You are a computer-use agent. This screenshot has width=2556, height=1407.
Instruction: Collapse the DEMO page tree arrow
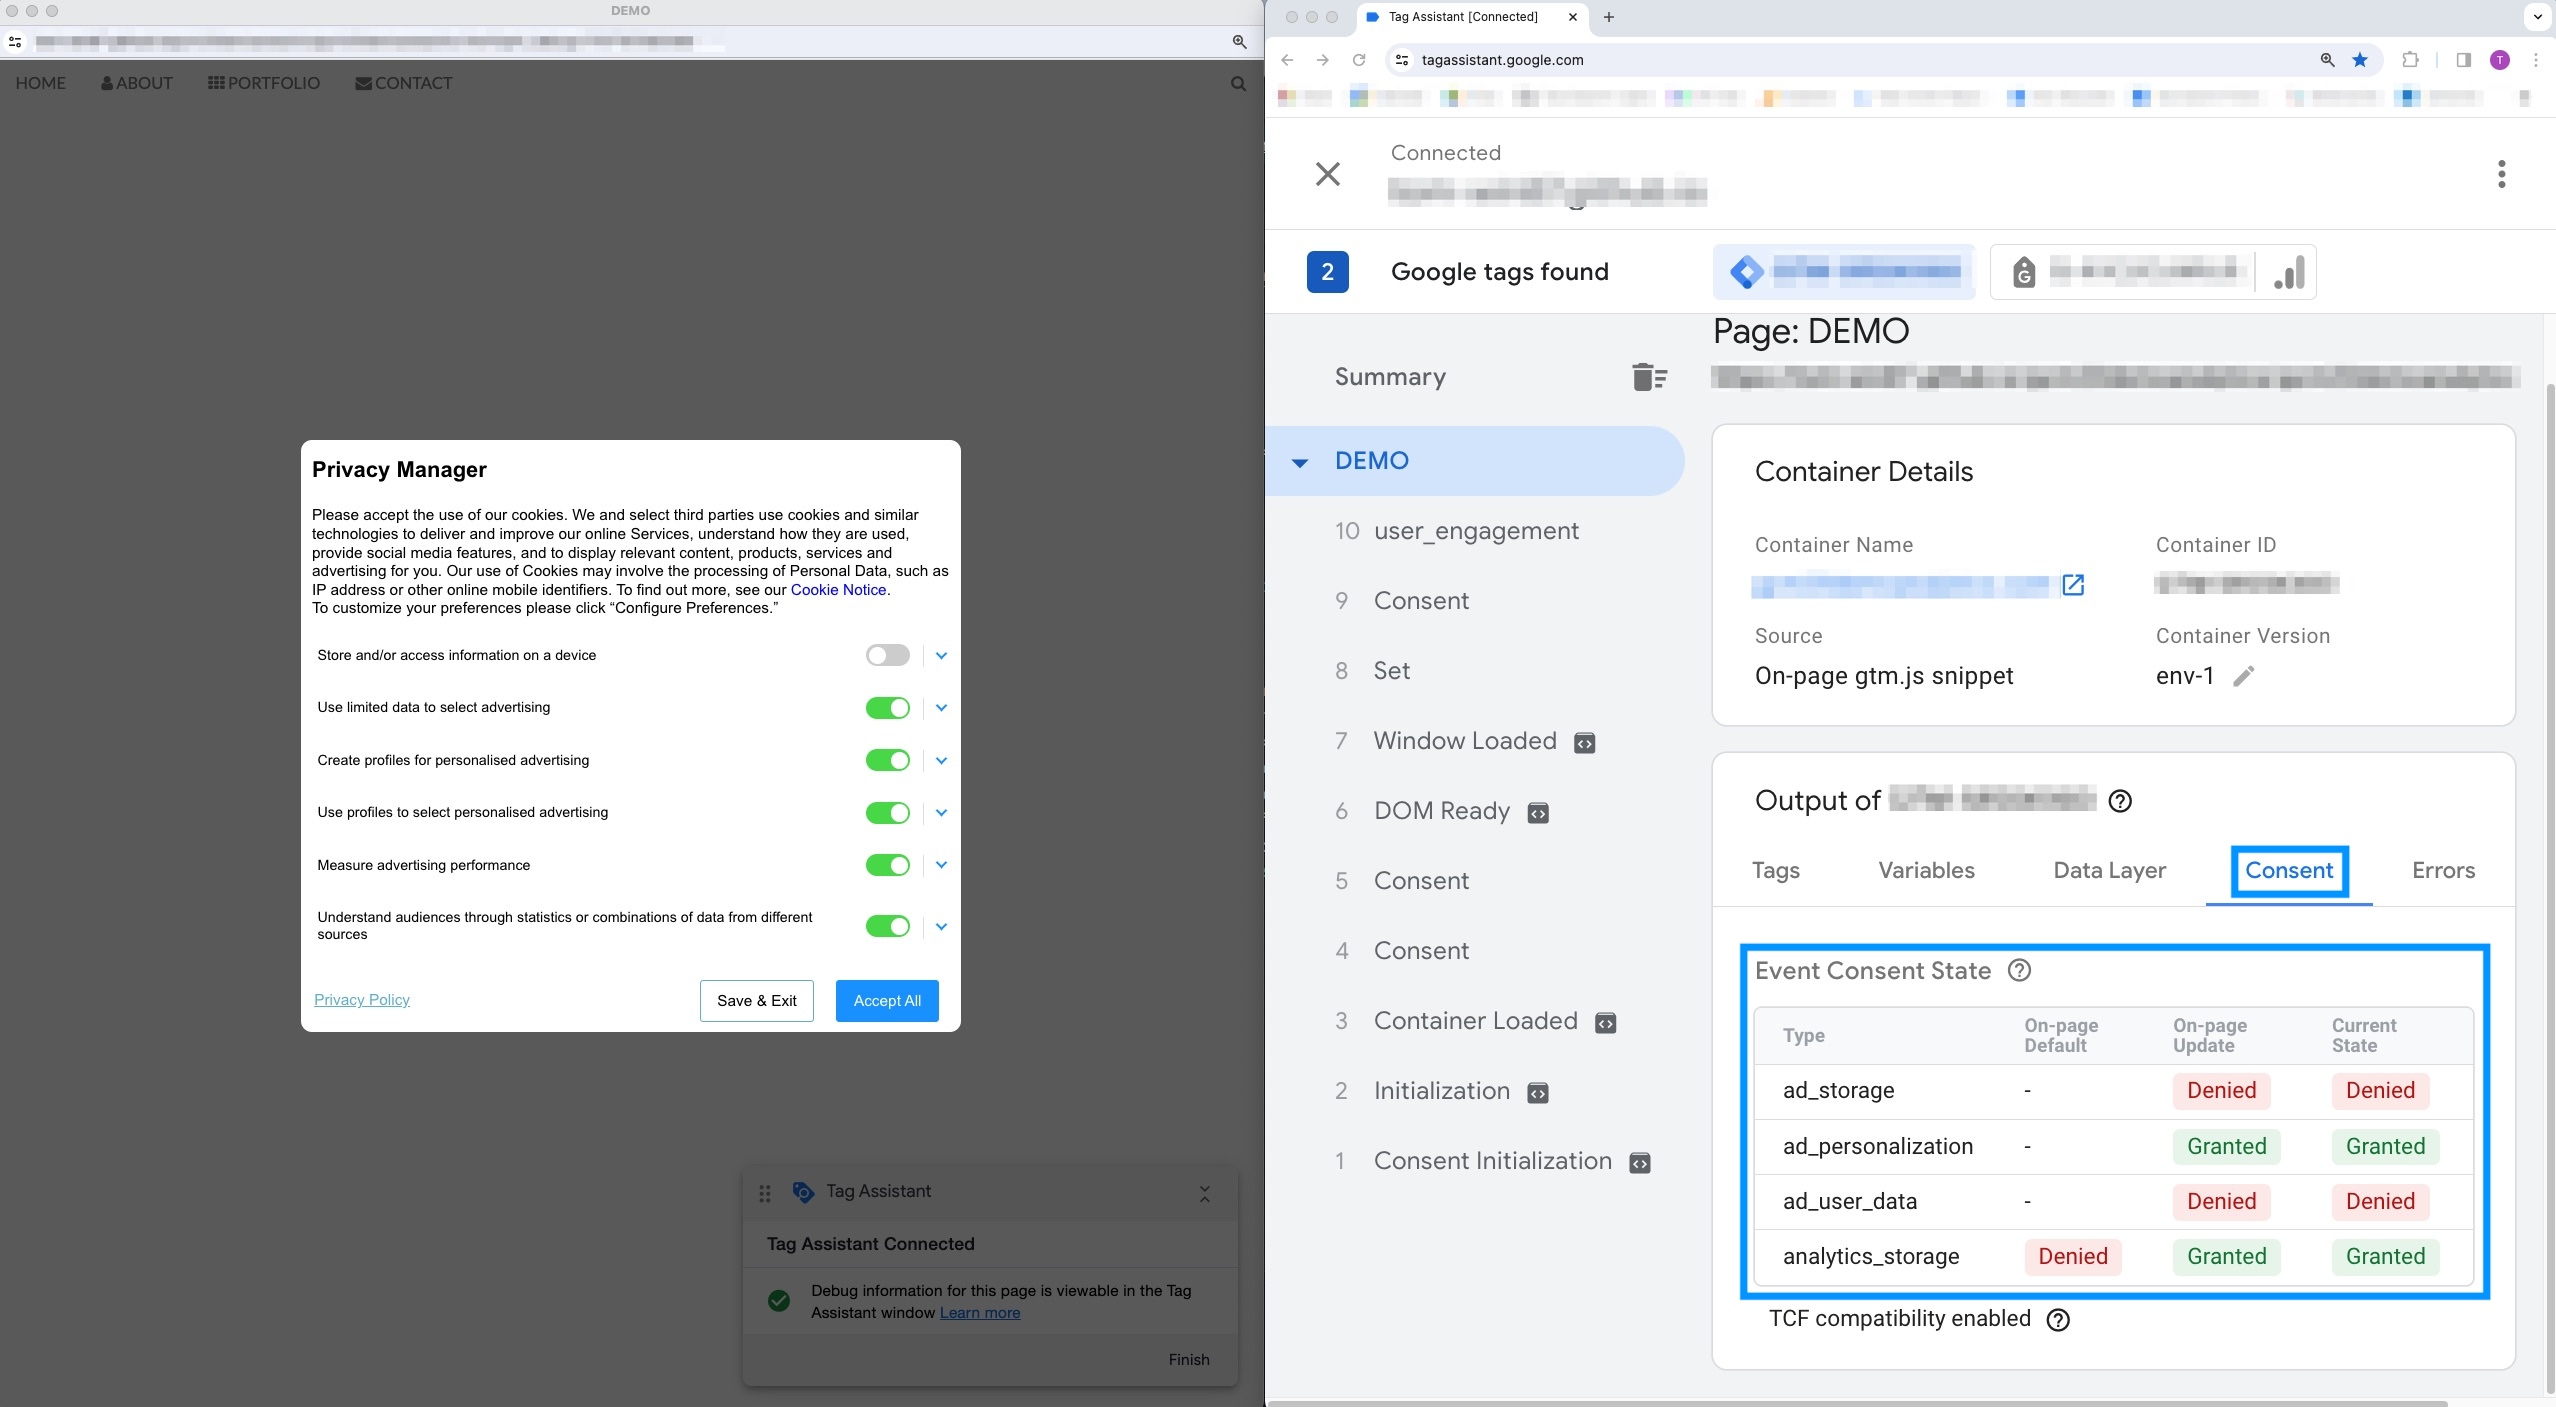1300,462
